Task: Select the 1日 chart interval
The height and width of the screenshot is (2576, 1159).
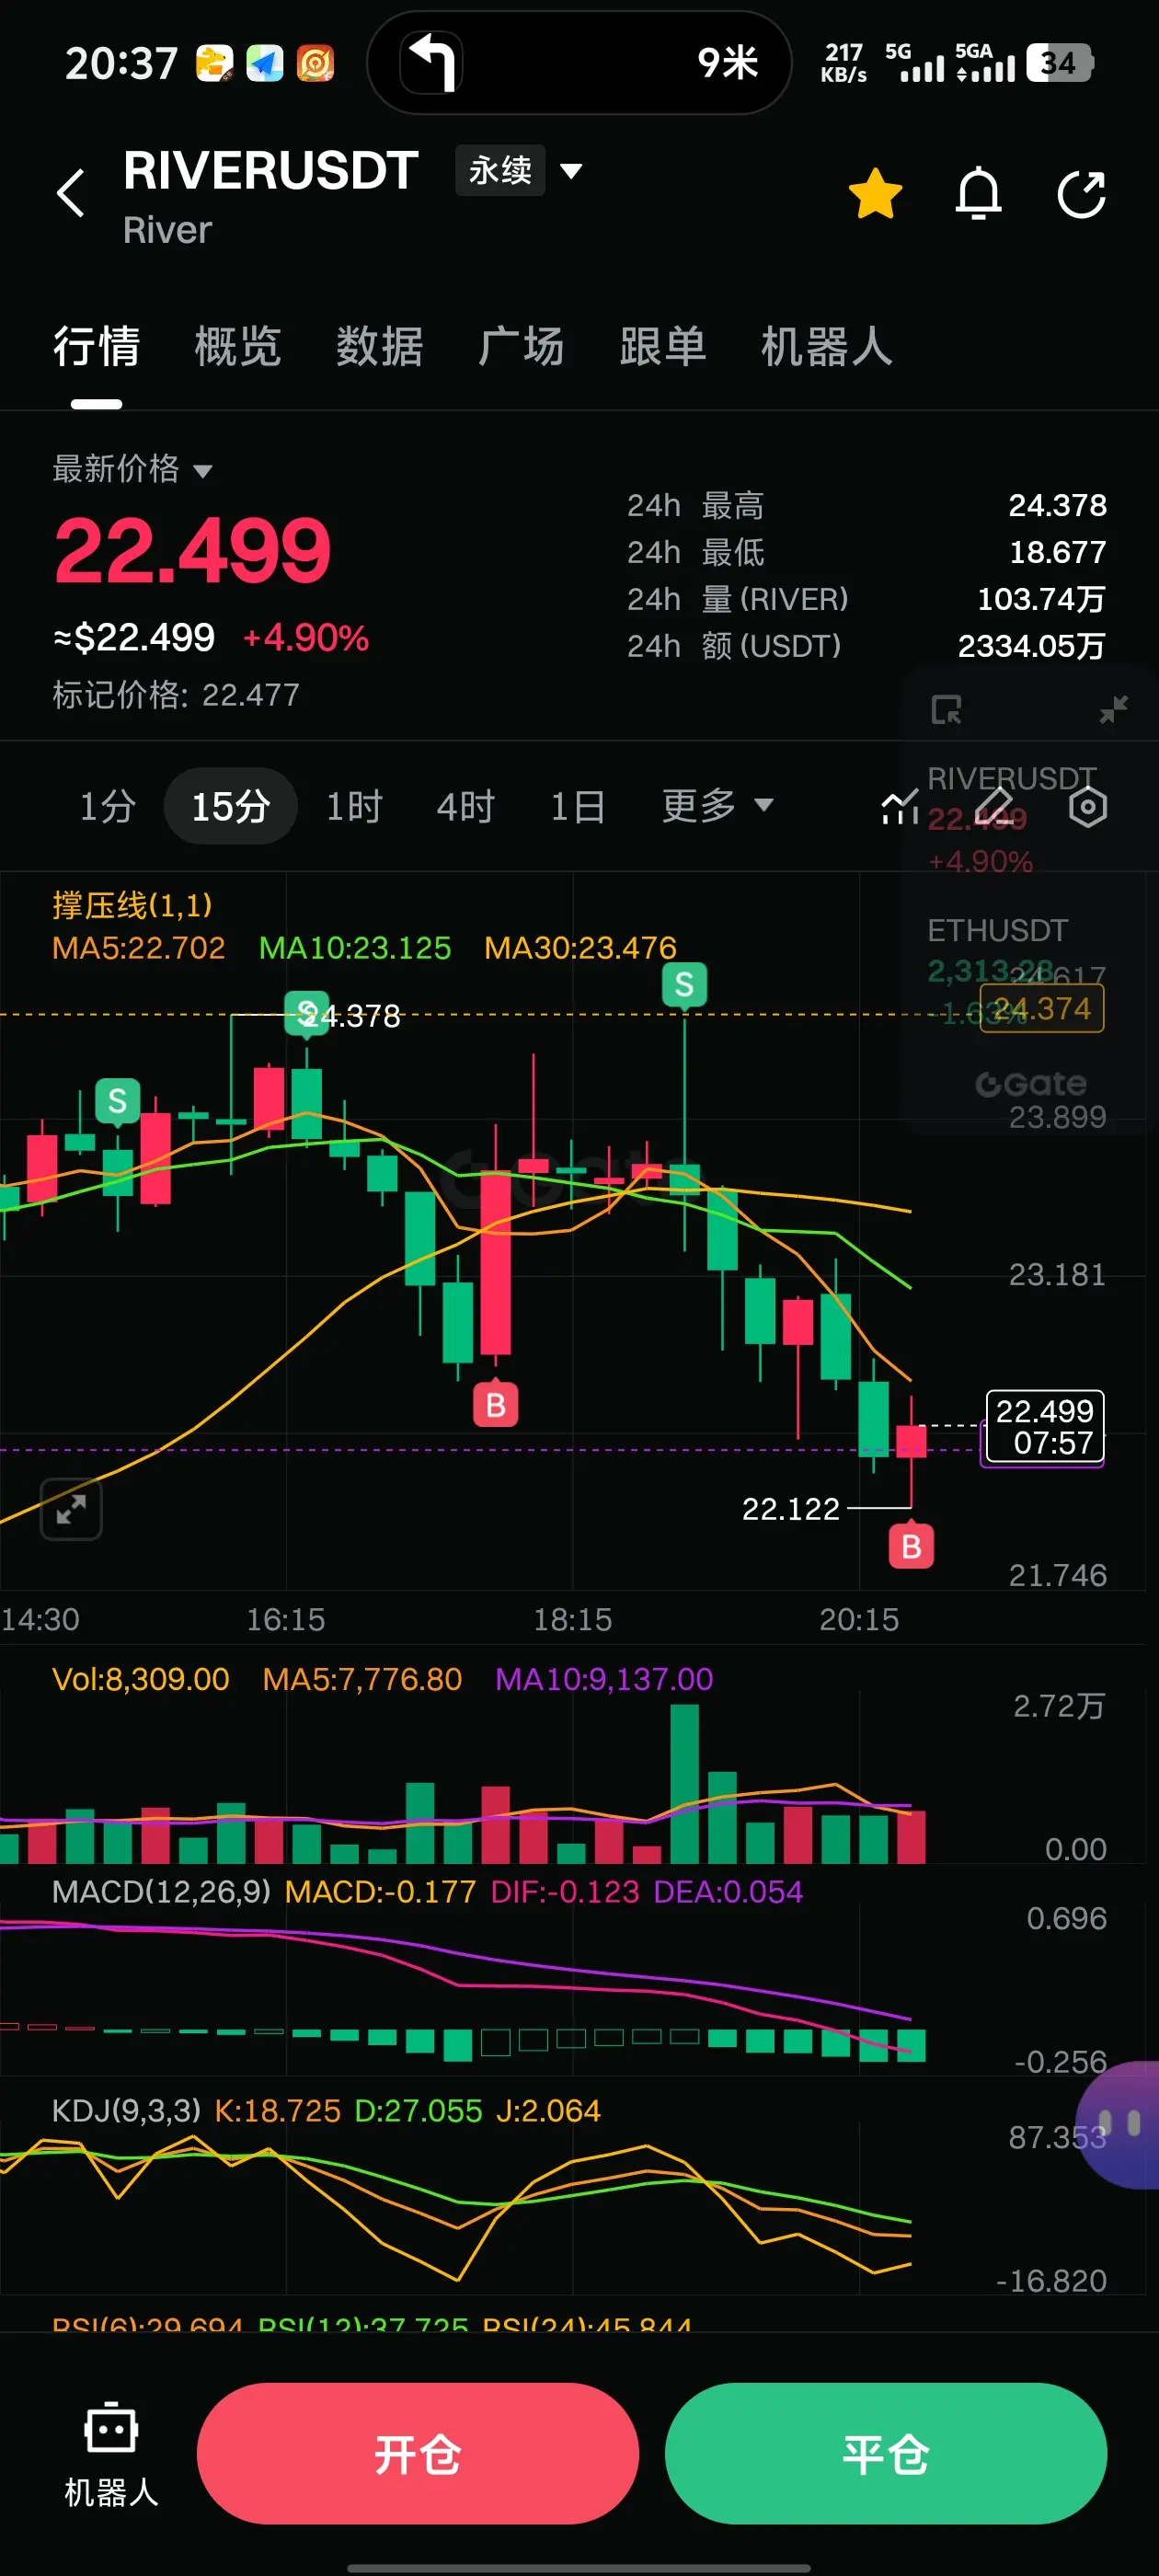Action: pyautogui.click(x=577, y=806)
